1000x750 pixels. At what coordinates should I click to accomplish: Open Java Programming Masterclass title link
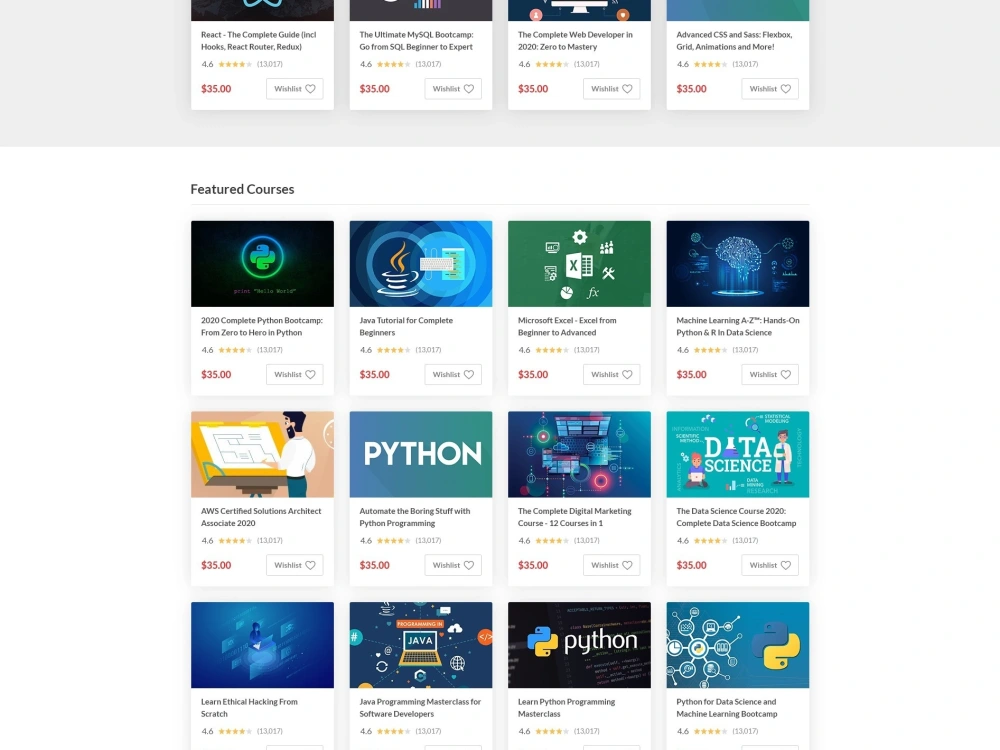click(x=420, y=708)
